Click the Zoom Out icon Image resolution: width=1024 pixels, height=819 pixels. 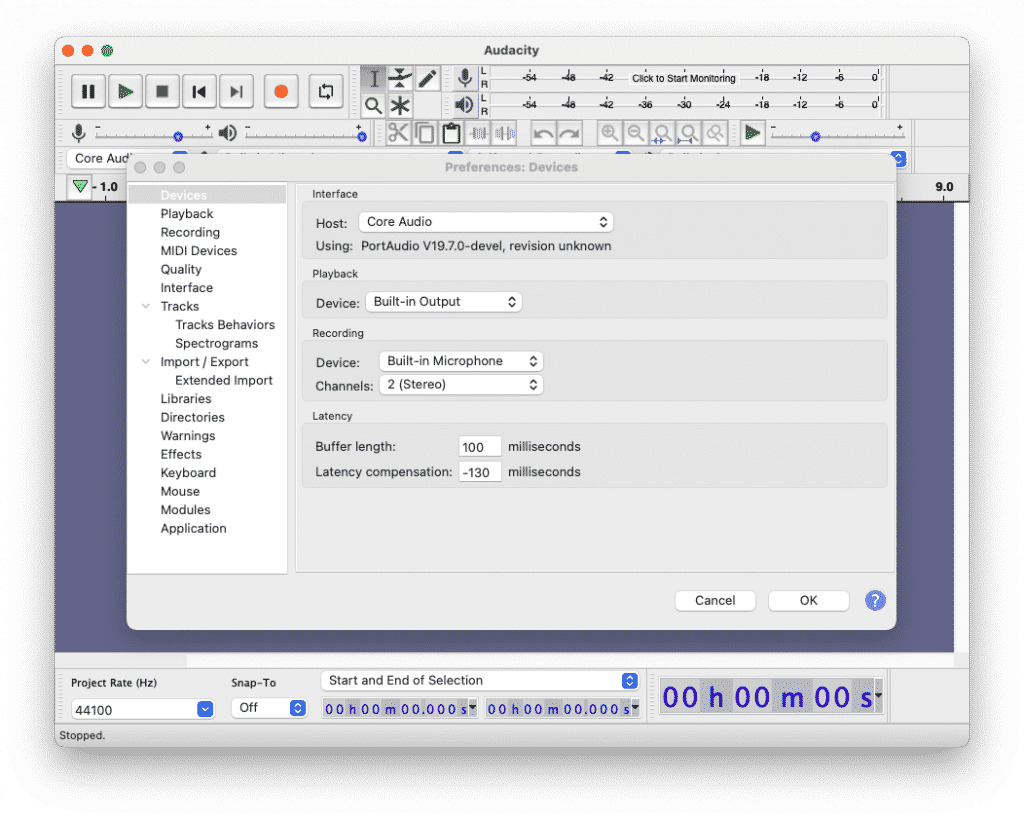coord(635,133)
